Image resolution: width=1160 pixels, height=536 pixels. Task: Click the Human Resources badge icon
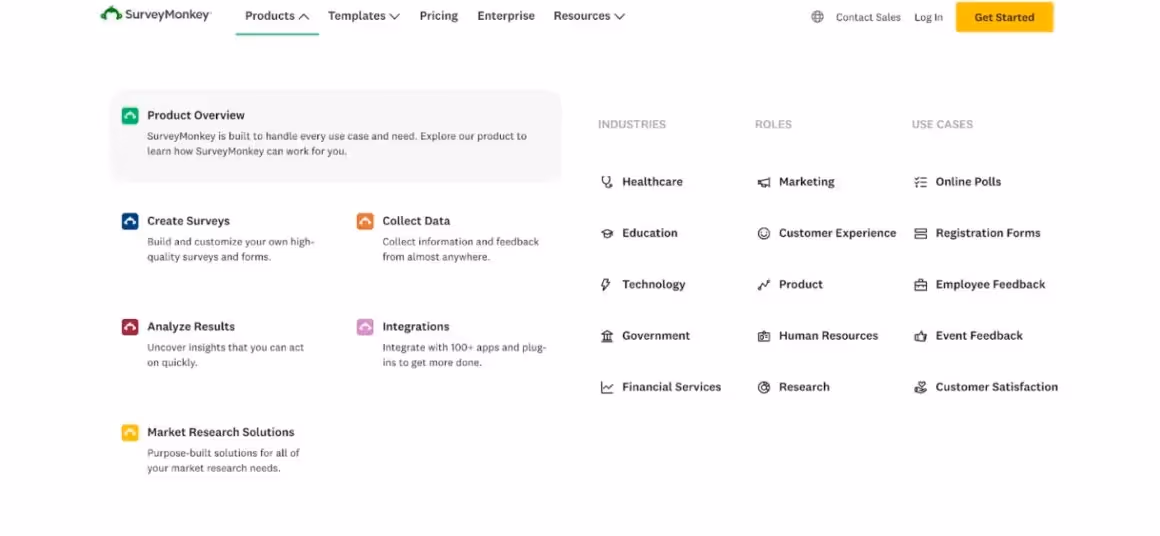(x=763, y=336)
